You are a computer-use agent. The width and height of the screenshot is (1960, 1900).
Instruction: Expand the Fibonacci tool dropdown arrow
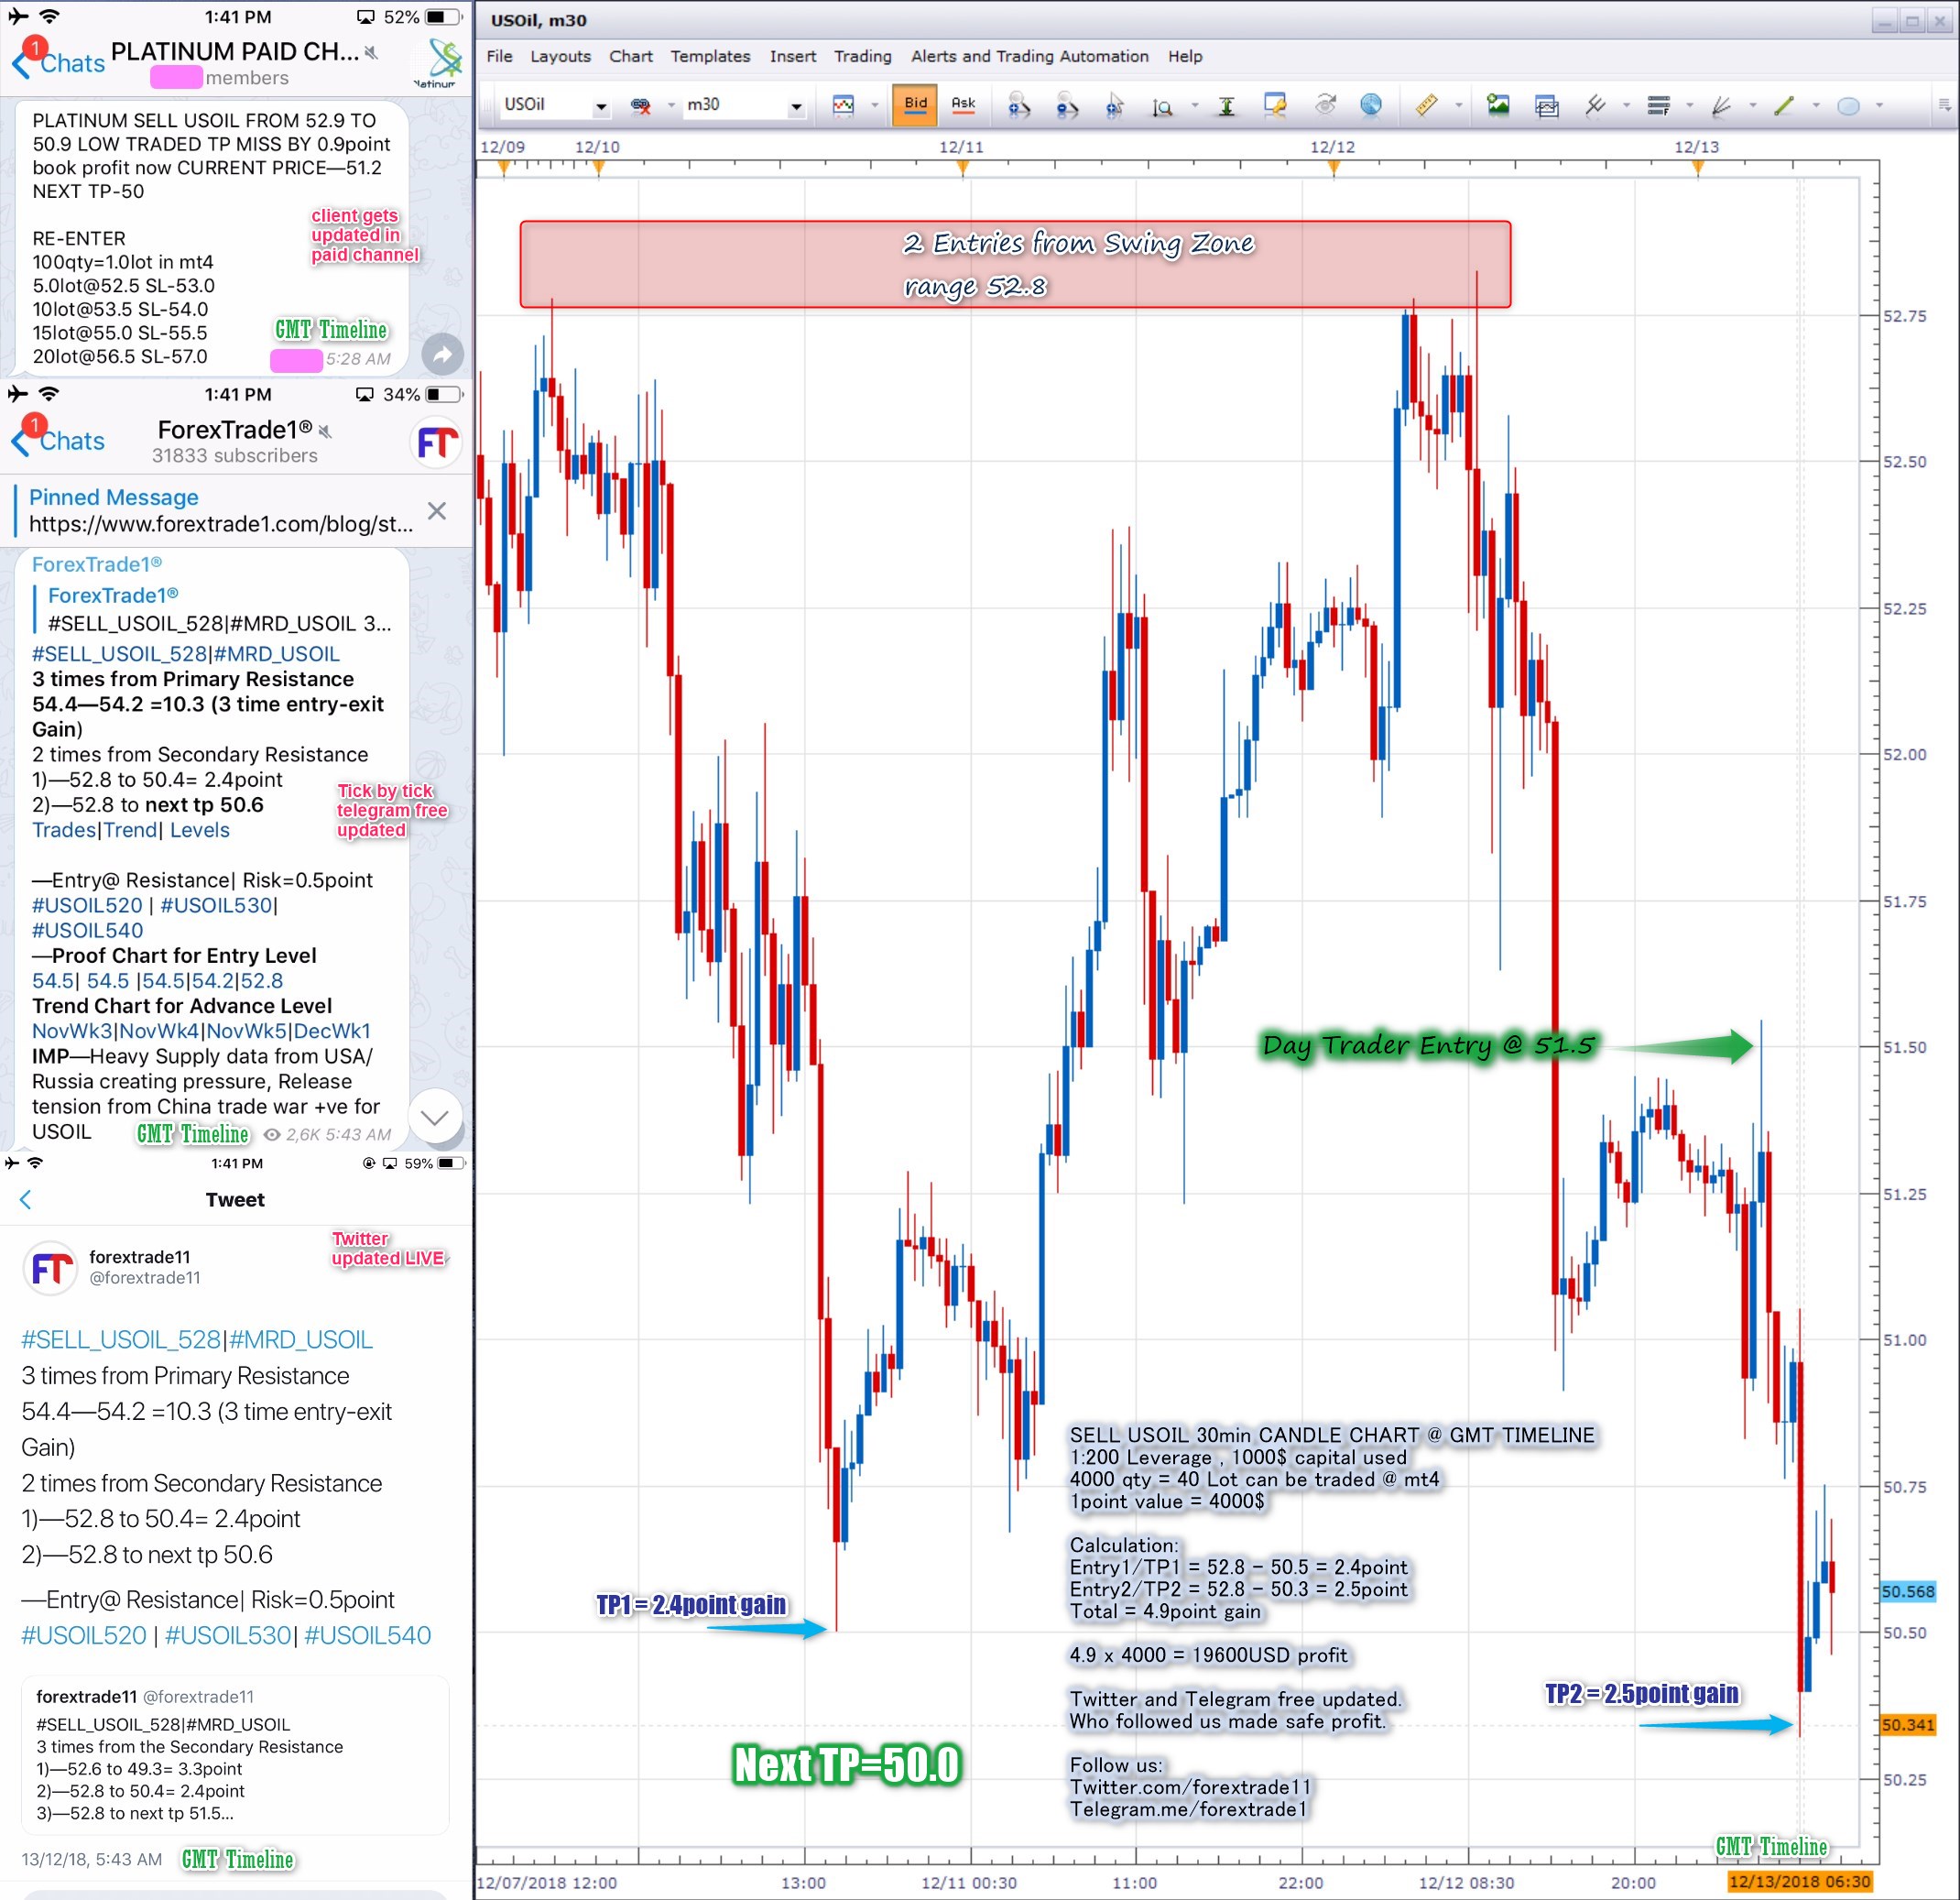(x=1689, y=105)
